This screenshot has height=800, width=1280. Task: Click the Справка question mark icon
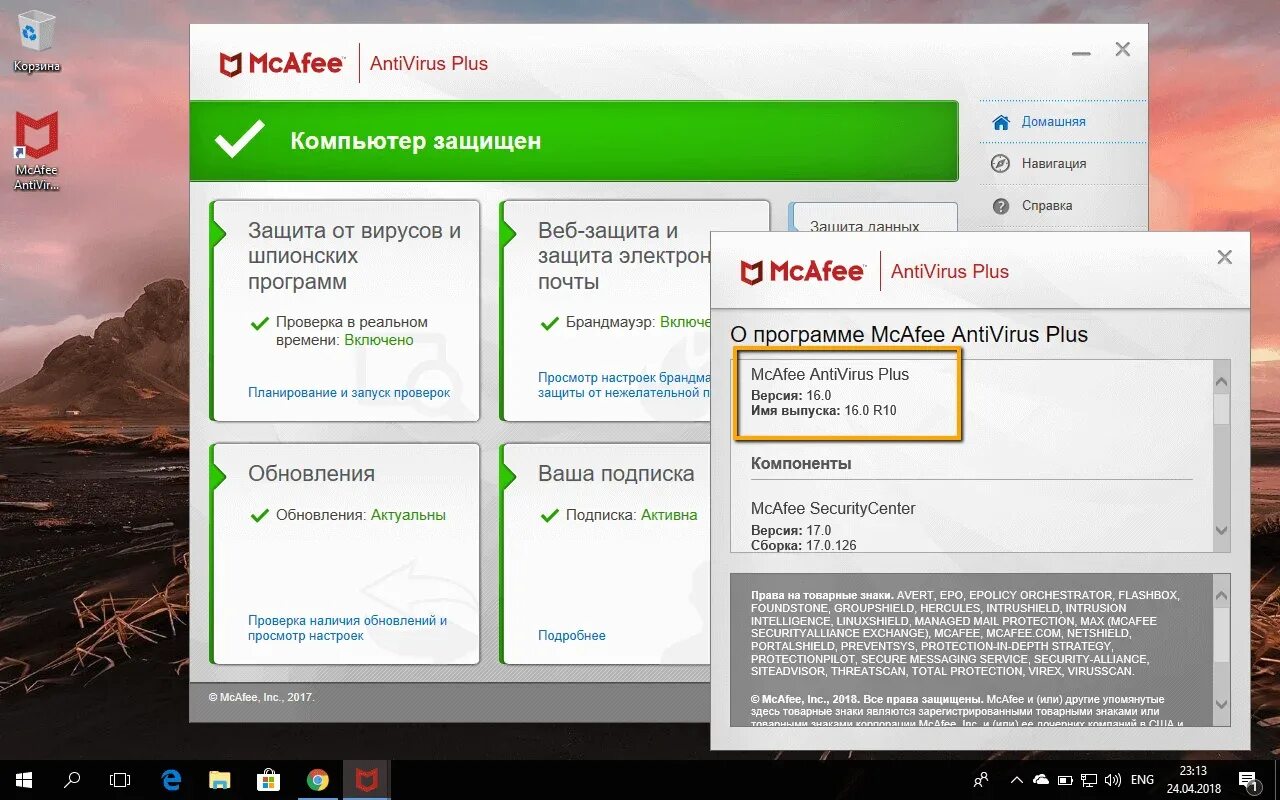(x=1000, y=206)
